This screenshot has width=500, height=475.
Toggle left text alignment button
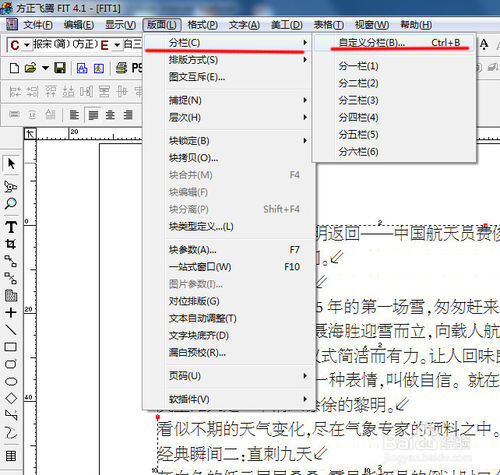pyautogui.click(x=74, y=115)
